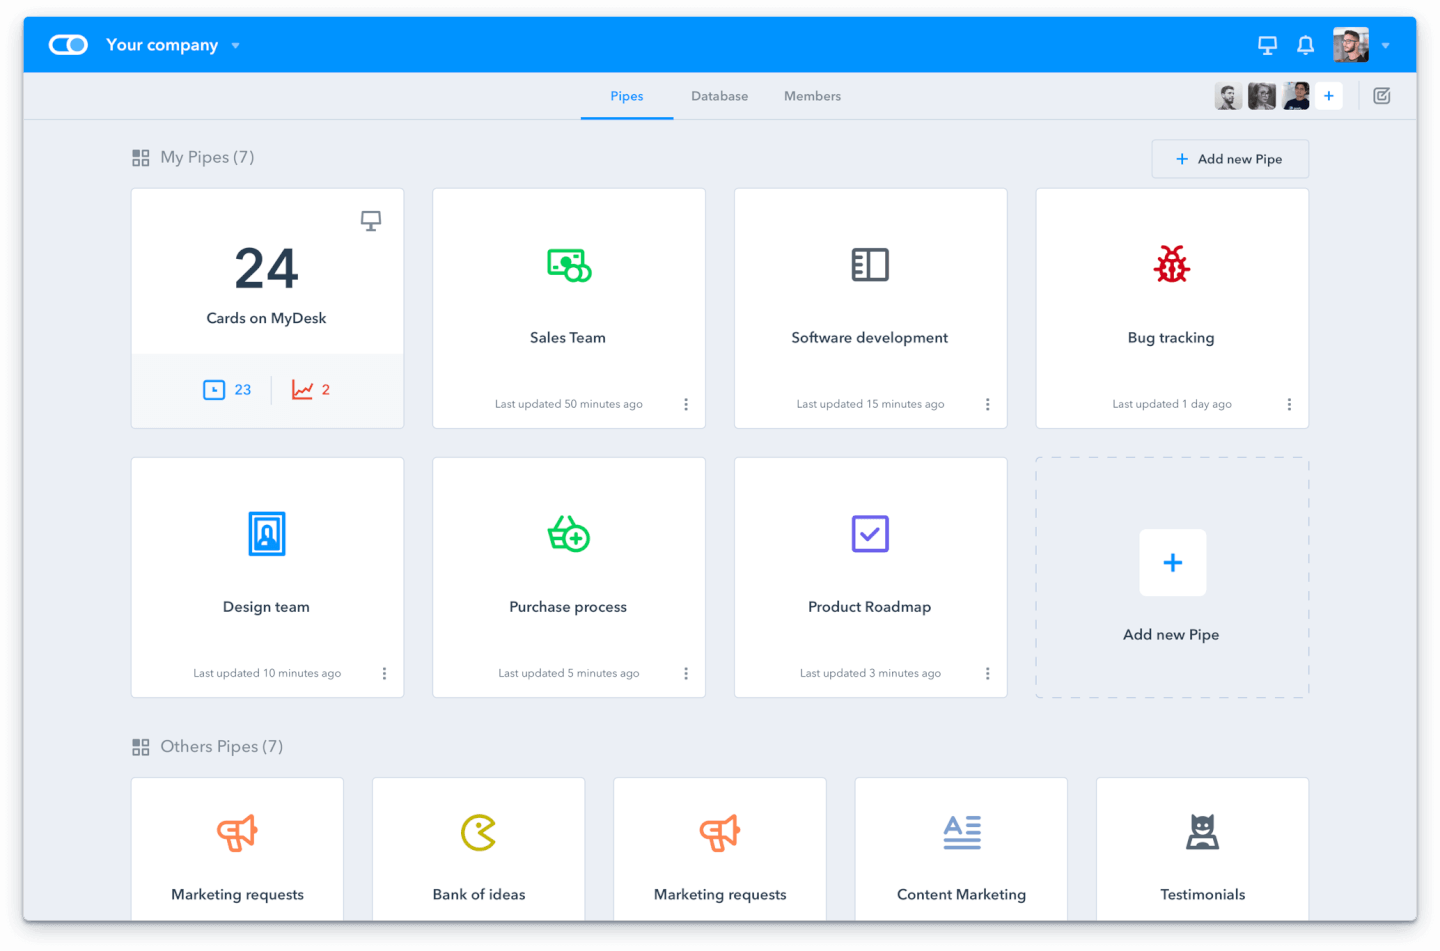Screen dimensions: 1440x951
Task: Click the Sales Team title
Action: (568, 338)
